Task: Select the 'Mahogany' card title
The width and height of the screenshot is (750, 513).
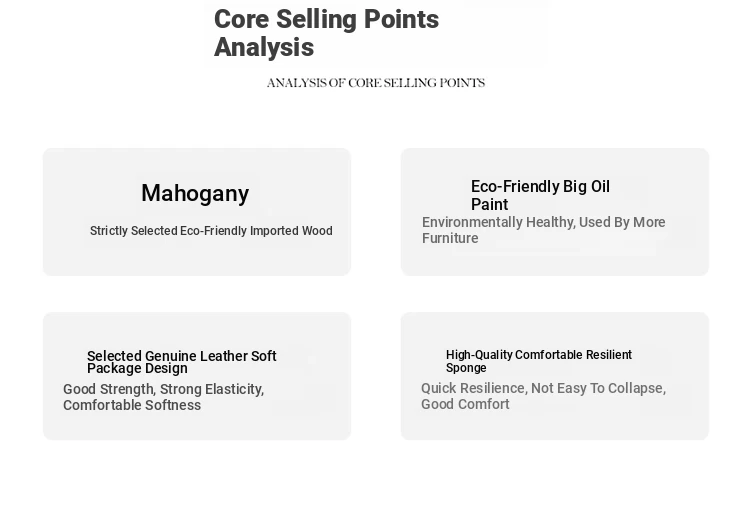Action: 195,193
